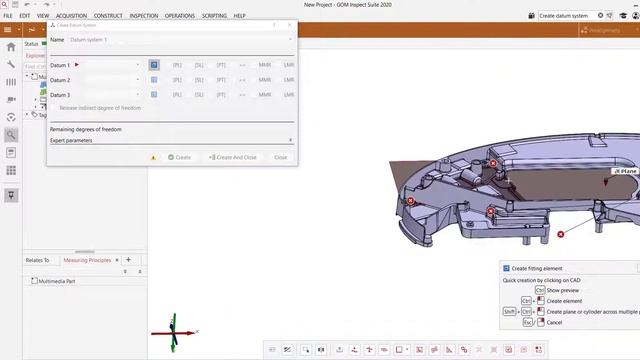Toggle Datum 2 blue selection mode button
This screenshot has width=640, height=360.
point(154,80)
